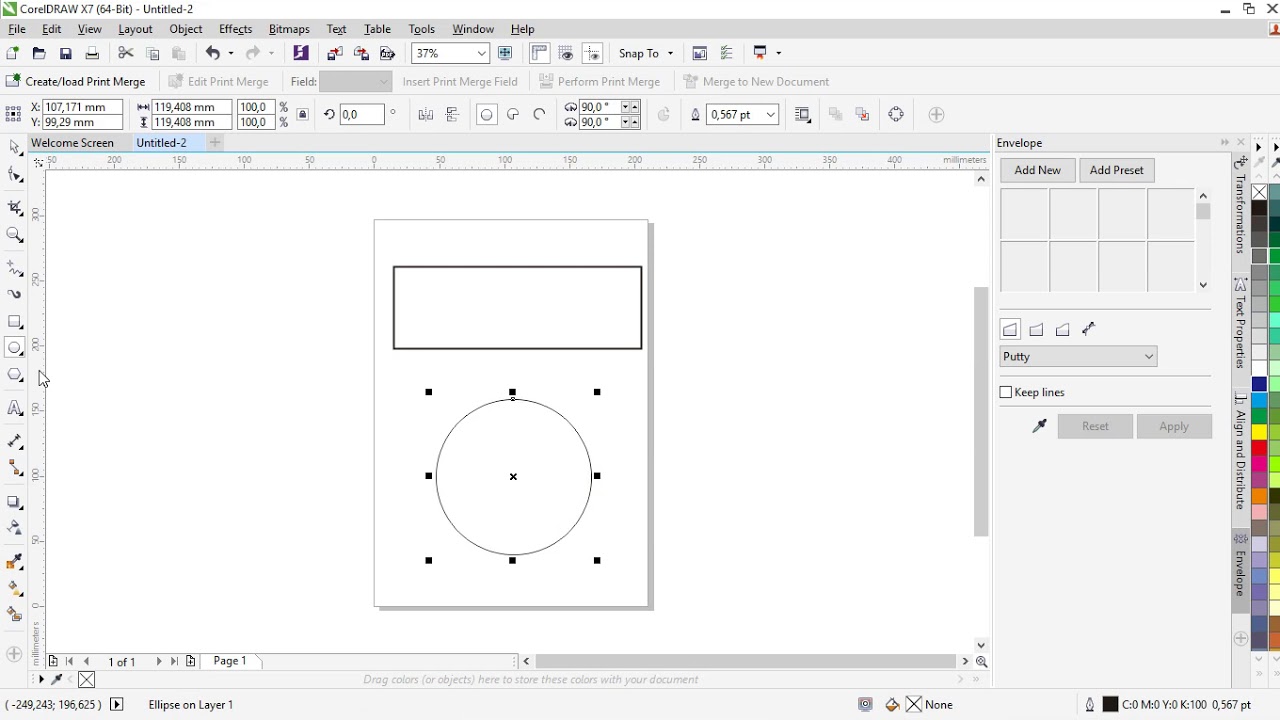The height and width of the screenshot is (720, 1280).
Task: Save the document with the Save icon
Action: pos(66,53)
